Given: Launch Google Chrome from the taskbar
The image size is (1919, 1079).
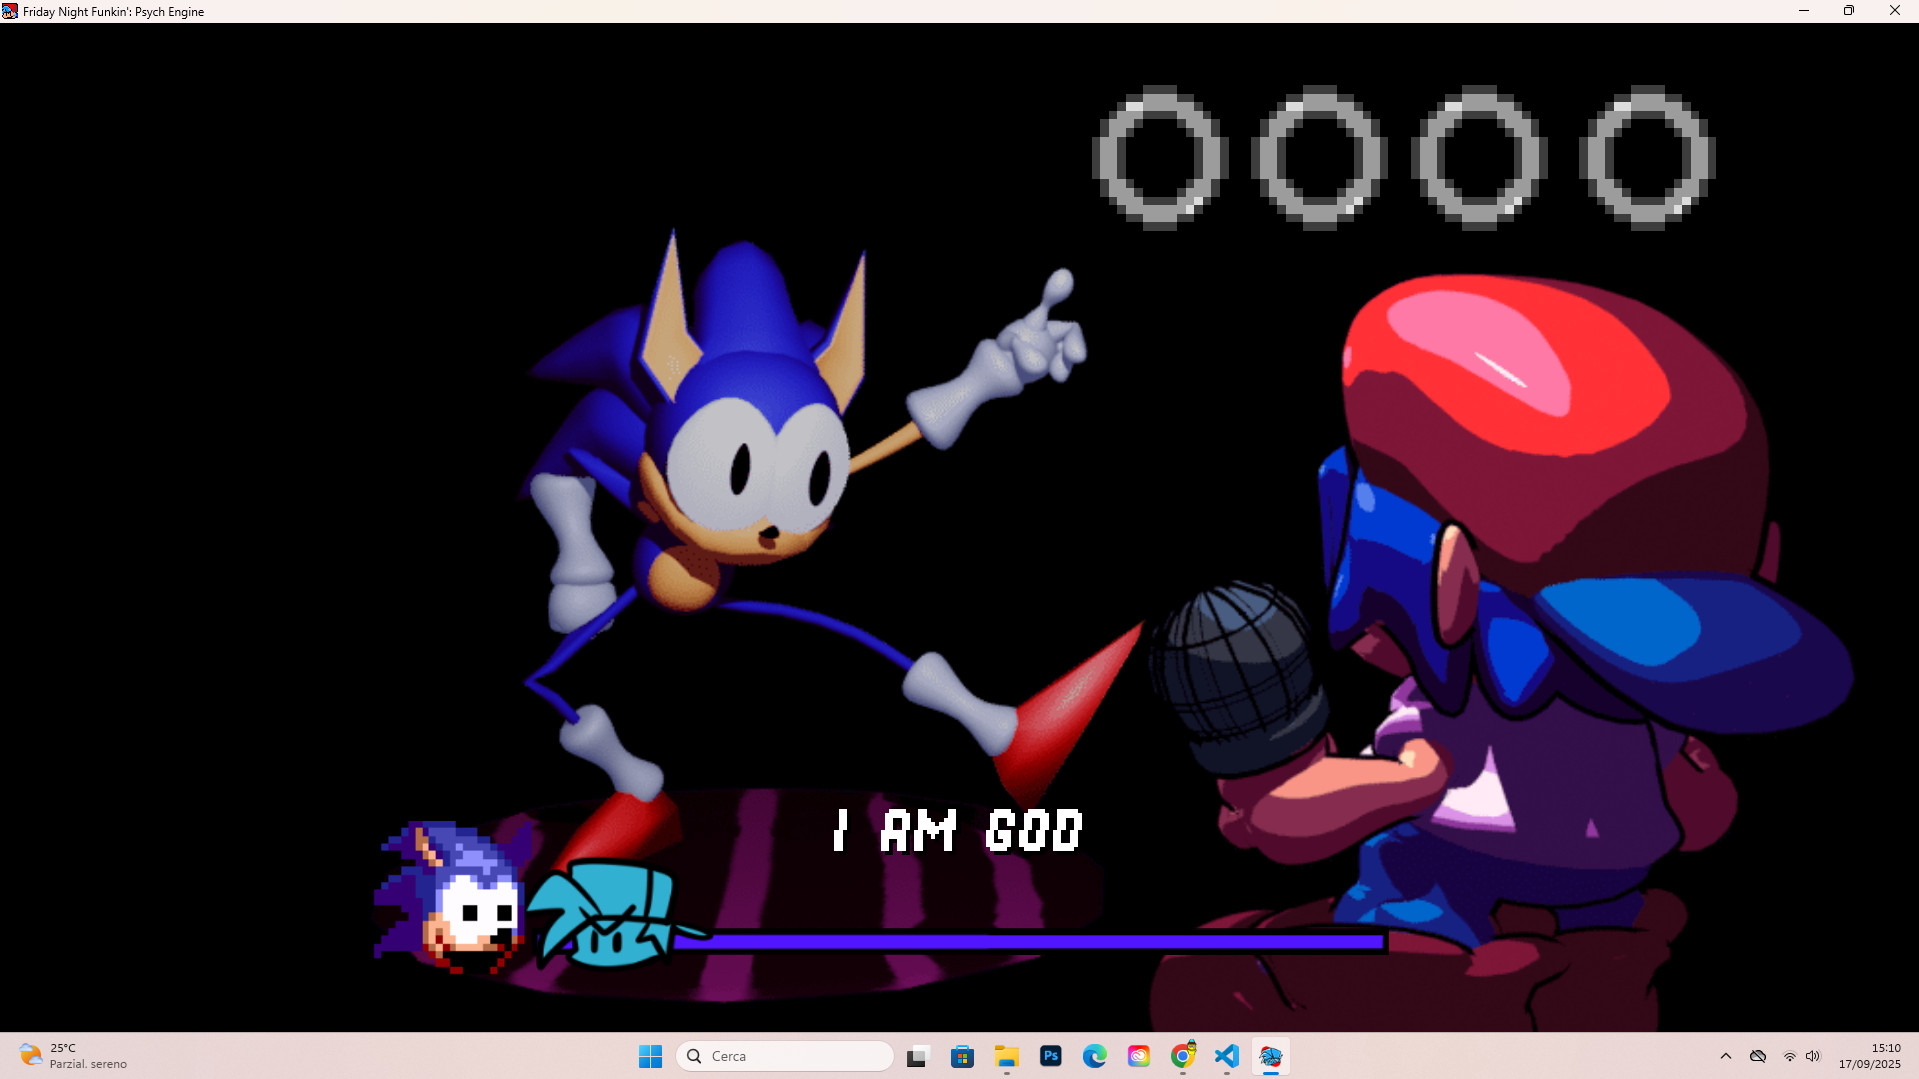Looking at the screenshot, I should click(x=1183, y=1056).
